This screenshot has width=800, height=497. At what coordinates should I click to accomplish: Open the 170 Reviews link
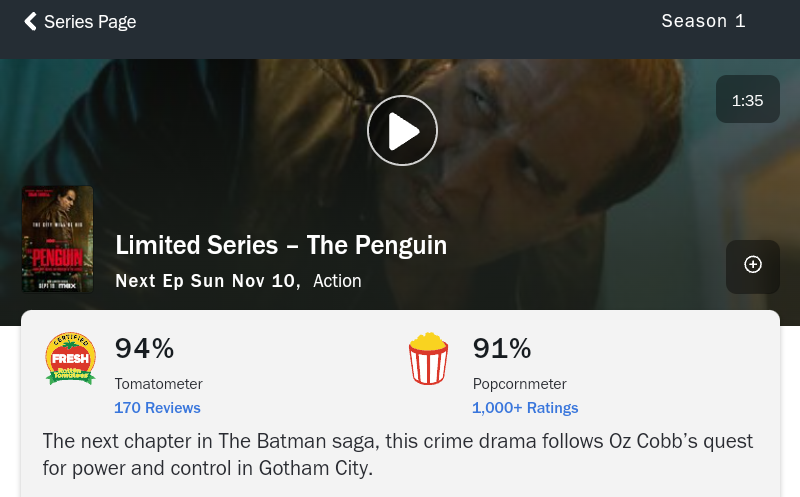[x=157, y=408]
